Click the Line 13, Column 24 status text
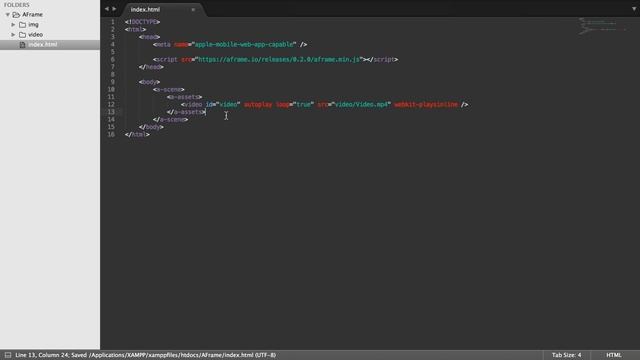This screenshot has width=640, height=360. [42, 355]
